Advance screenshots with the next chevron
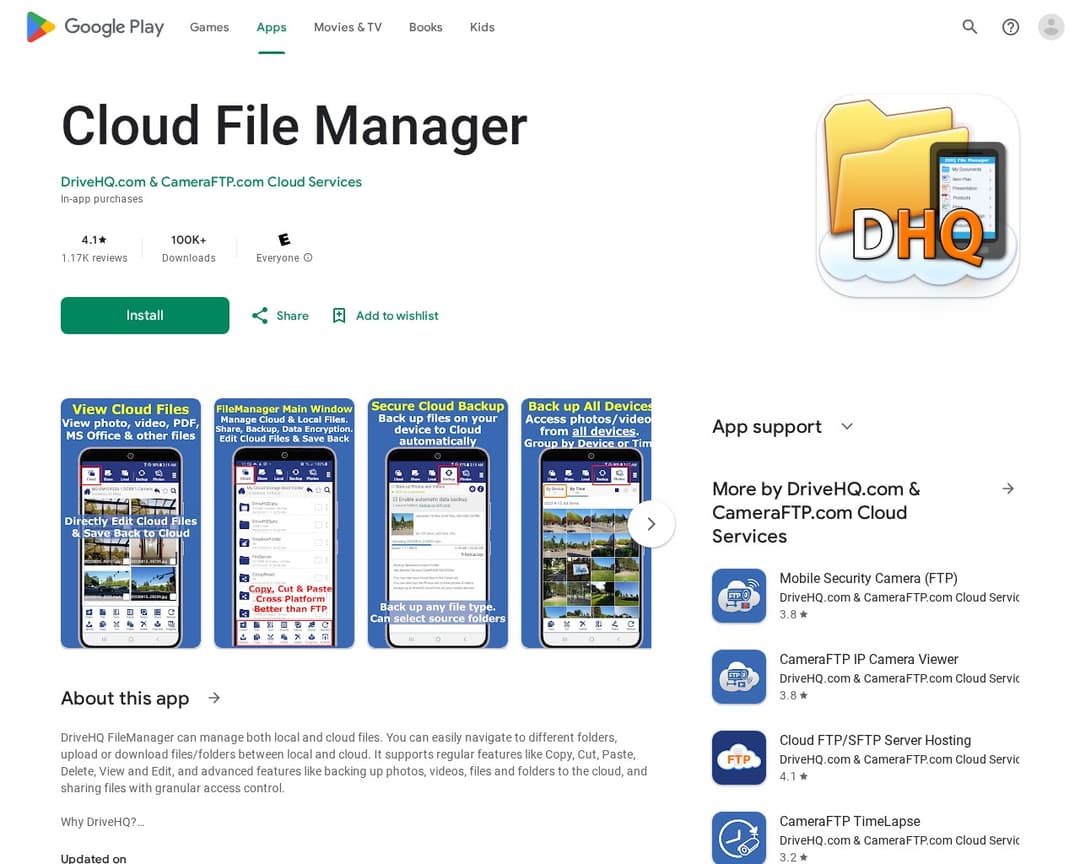 (651, 524)
